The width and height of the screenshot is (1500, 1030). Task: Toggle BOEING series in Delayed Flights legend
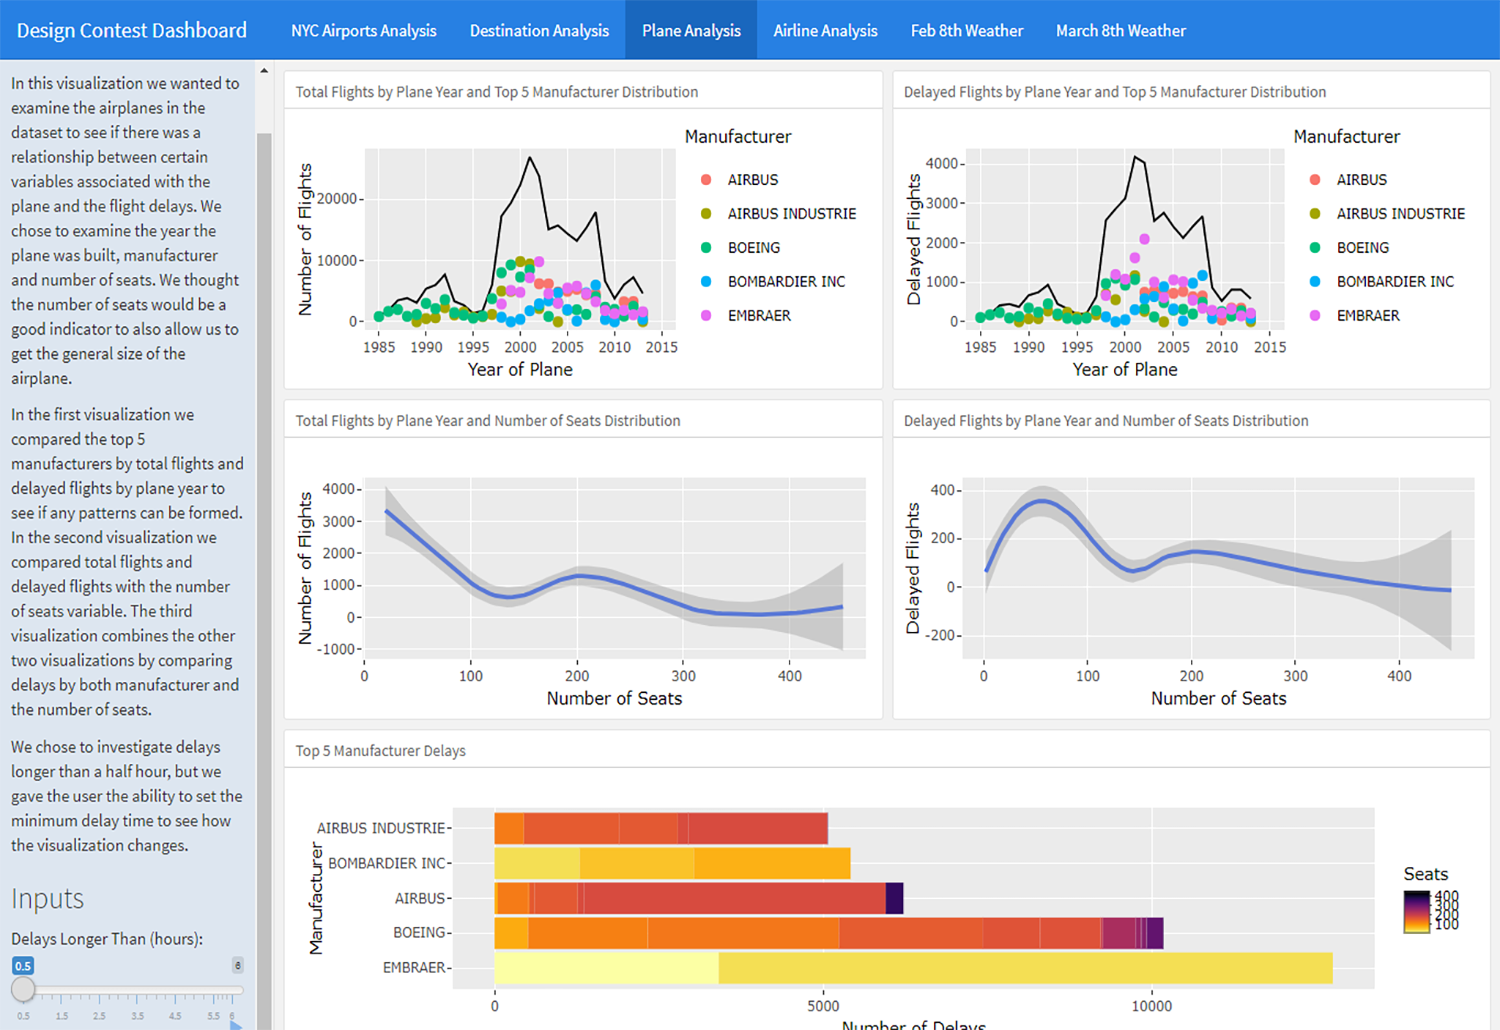point(1362,248)
